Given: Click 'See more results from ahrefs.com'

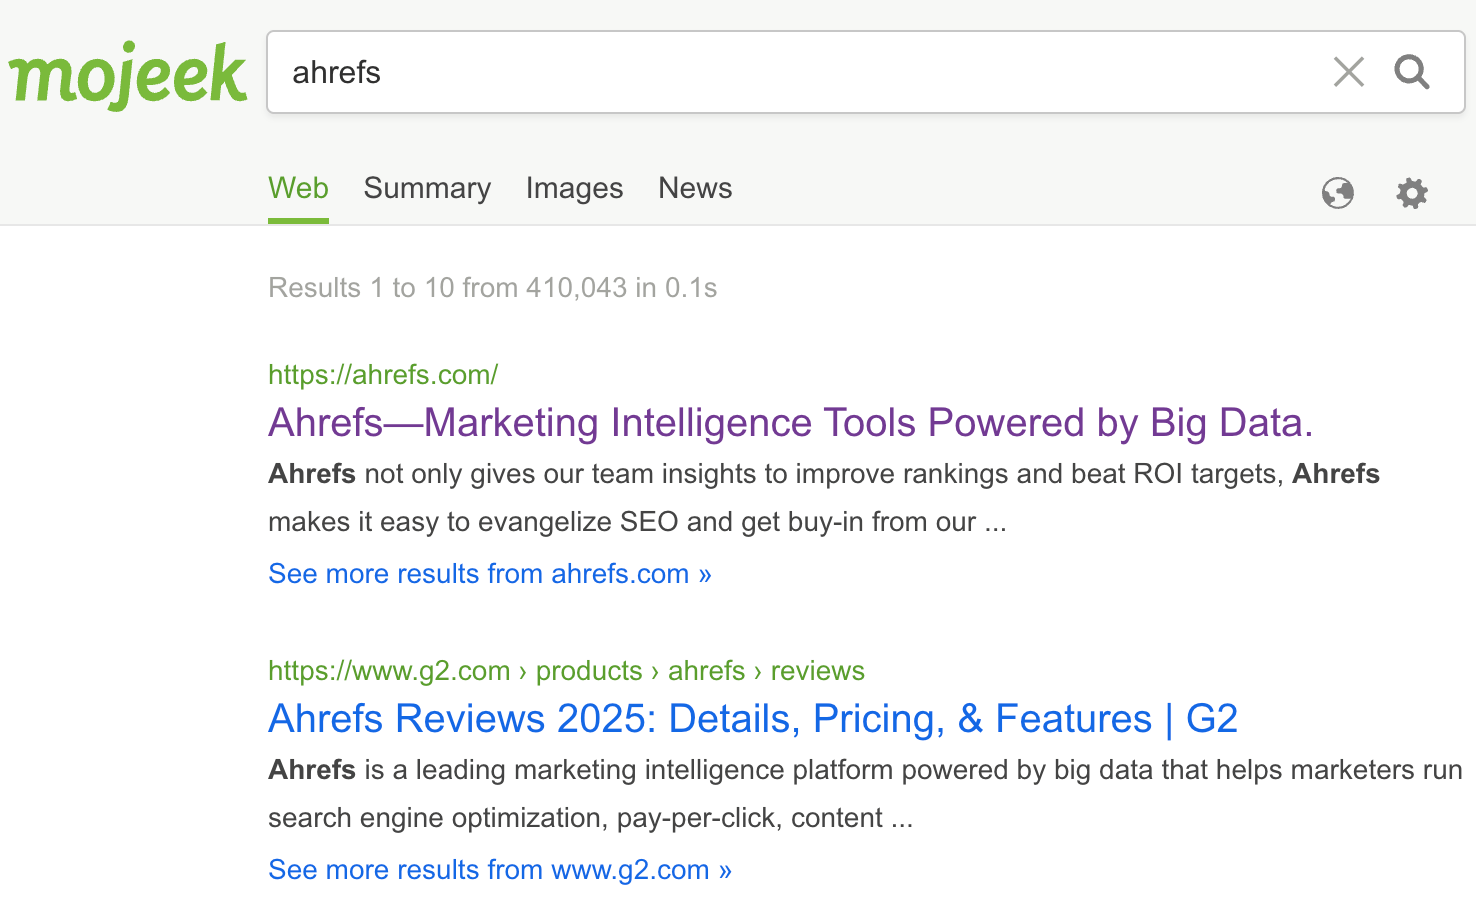Looking at the screenshot, I should point(489,574).
